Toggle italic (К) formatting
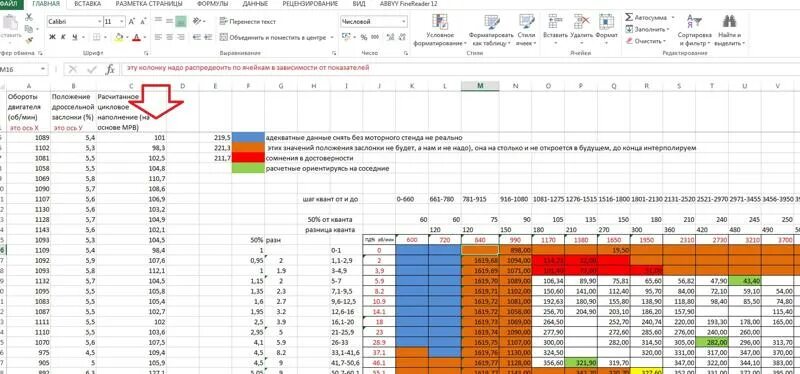 click(63, 37)
